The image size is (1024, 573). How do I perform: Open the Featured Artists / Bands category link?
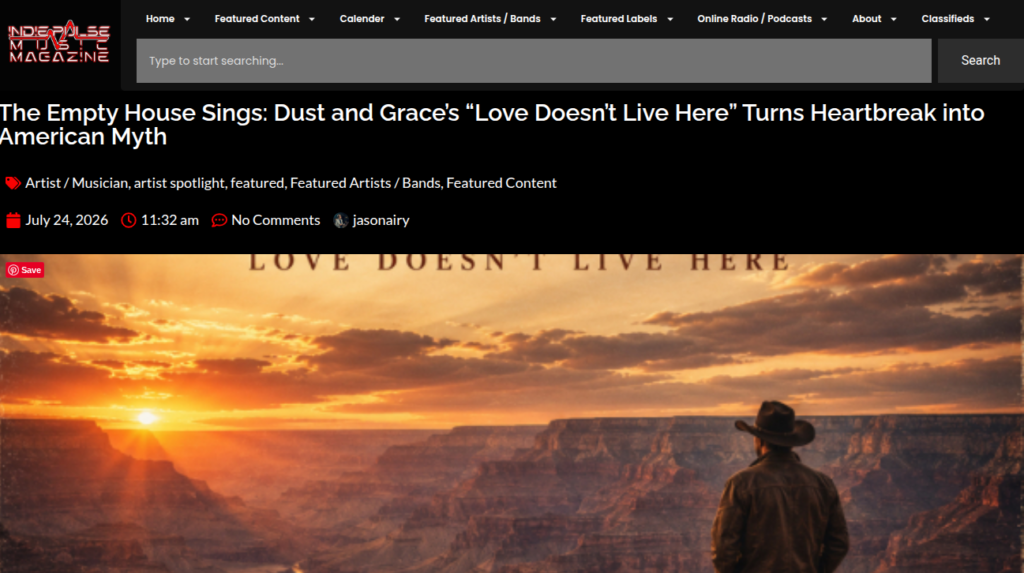point(365,183)
